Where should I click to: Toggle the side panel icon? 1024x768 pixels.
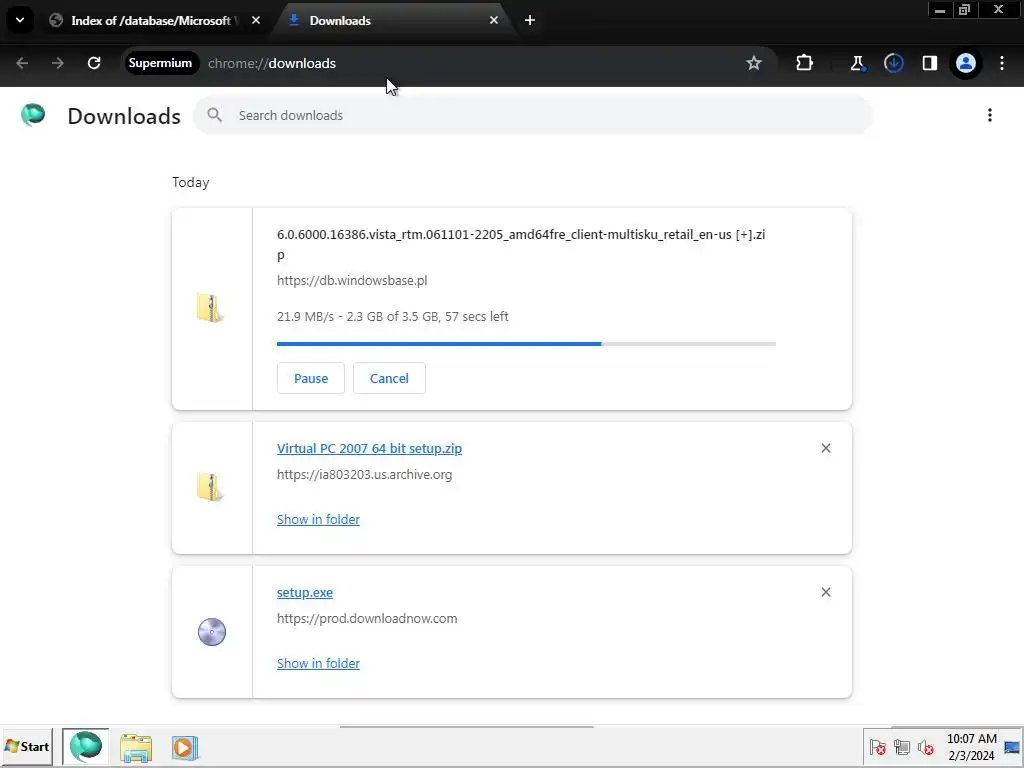[x=929, y=63]
